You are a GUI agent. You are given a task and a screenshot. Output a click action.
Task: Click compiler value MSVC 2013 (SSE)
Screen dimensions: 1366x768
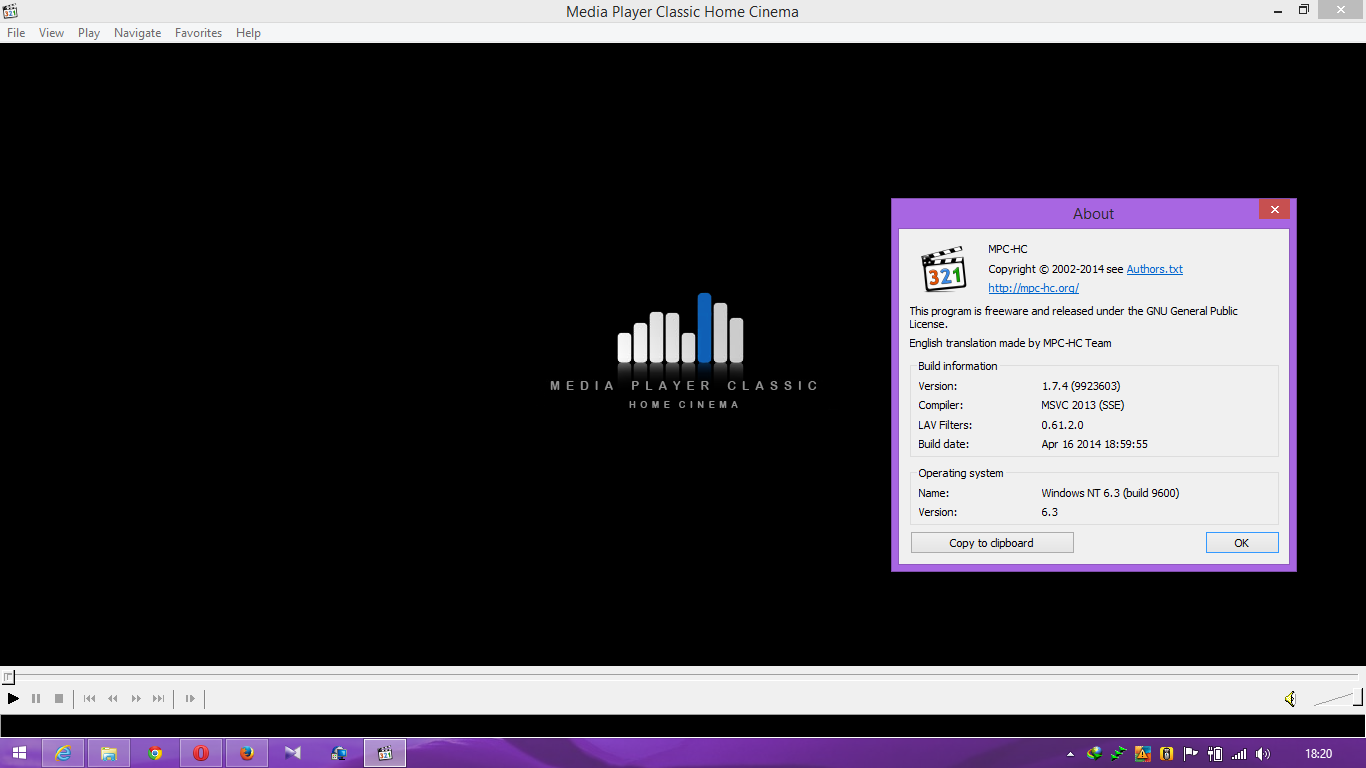click(x=1083, y=405)
